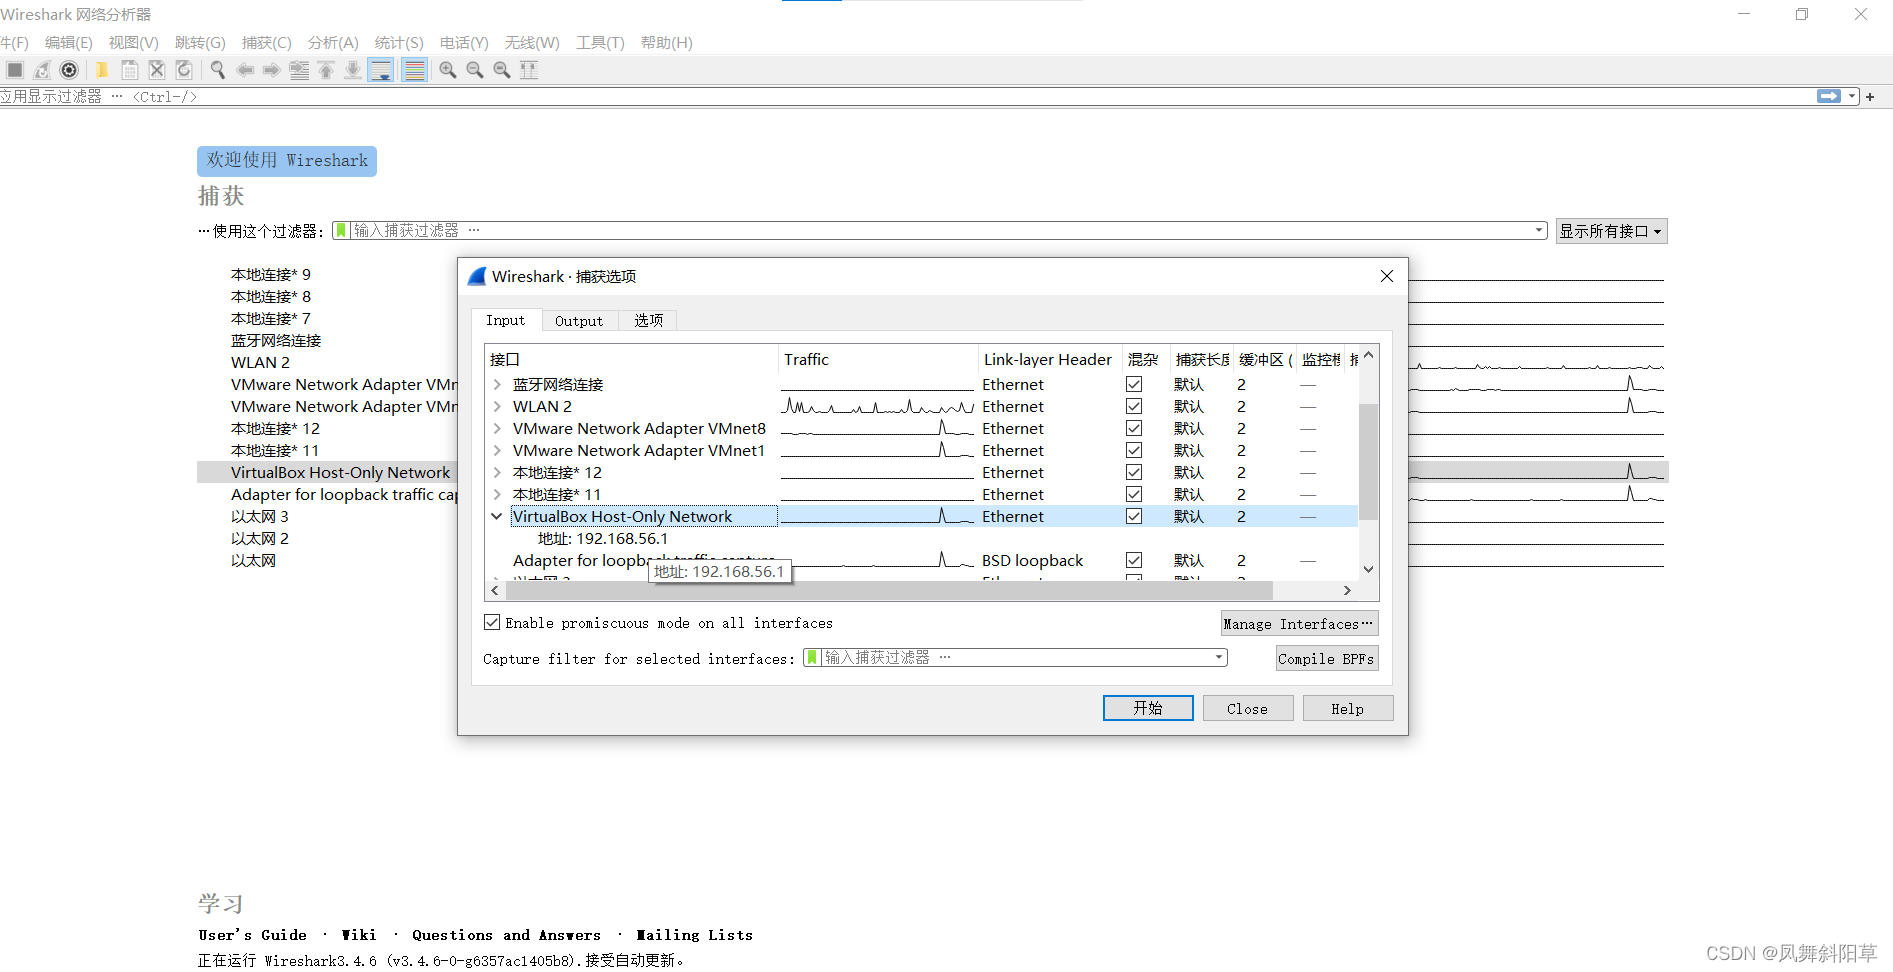This screenshot has height=972, width=1893.
Task: Click the close capture file icon
Action: coord(156,70)
